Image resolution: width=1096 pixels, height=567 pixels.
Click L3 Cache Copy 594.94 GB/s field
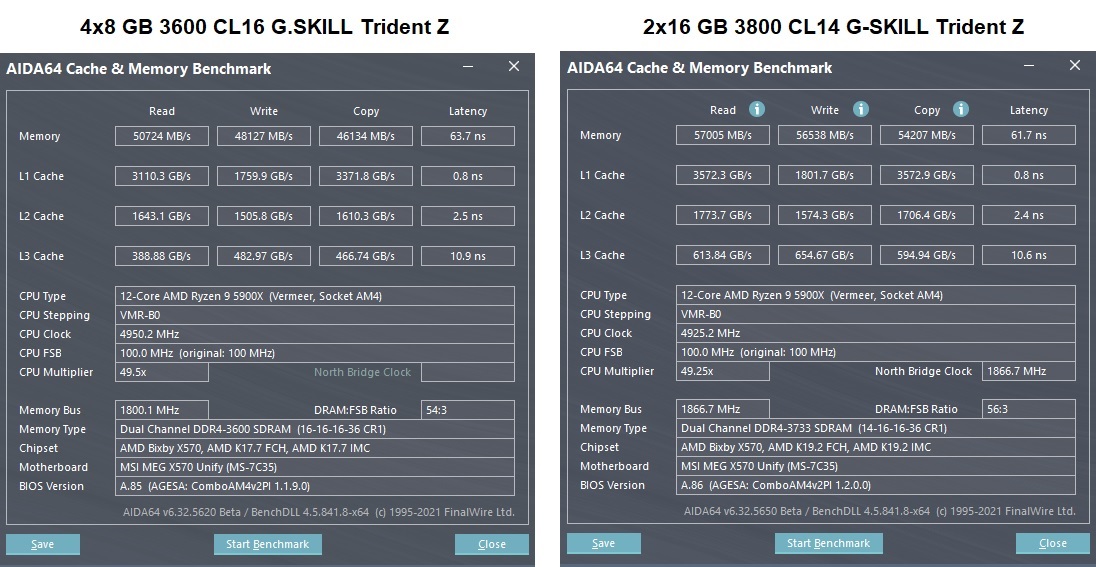[x=927, y=254]
